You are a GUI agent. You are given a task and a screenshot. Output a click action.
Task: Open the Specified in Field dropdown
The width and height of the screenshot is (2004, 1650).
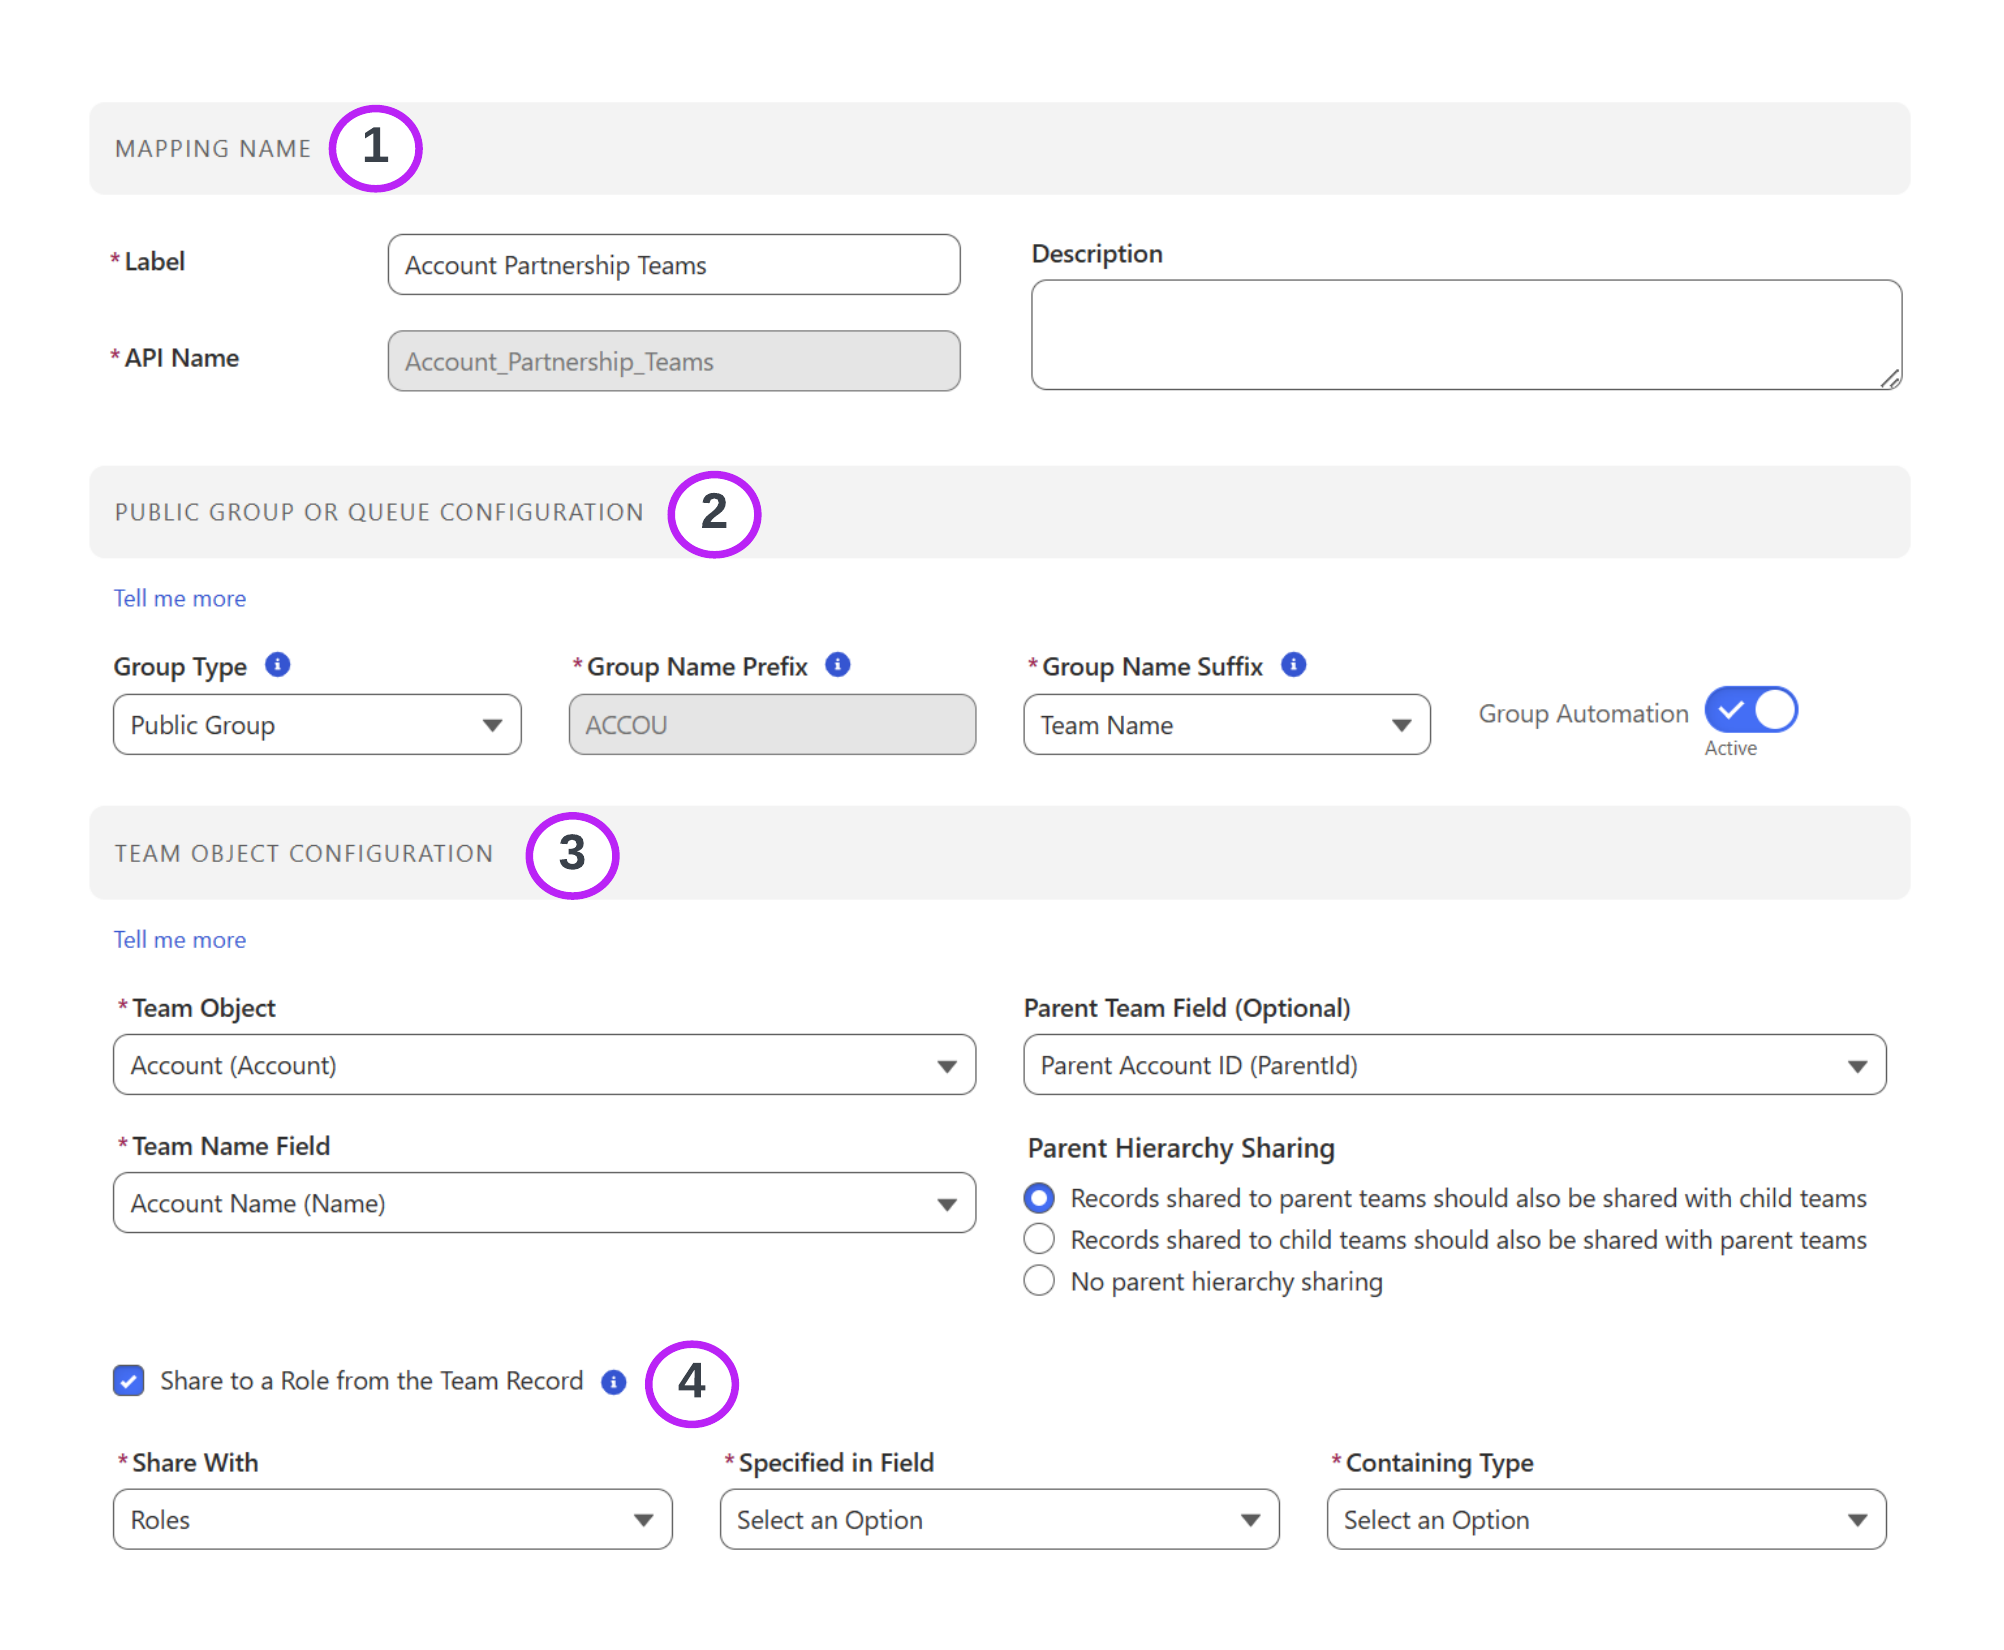[x=1000, y=1520]
